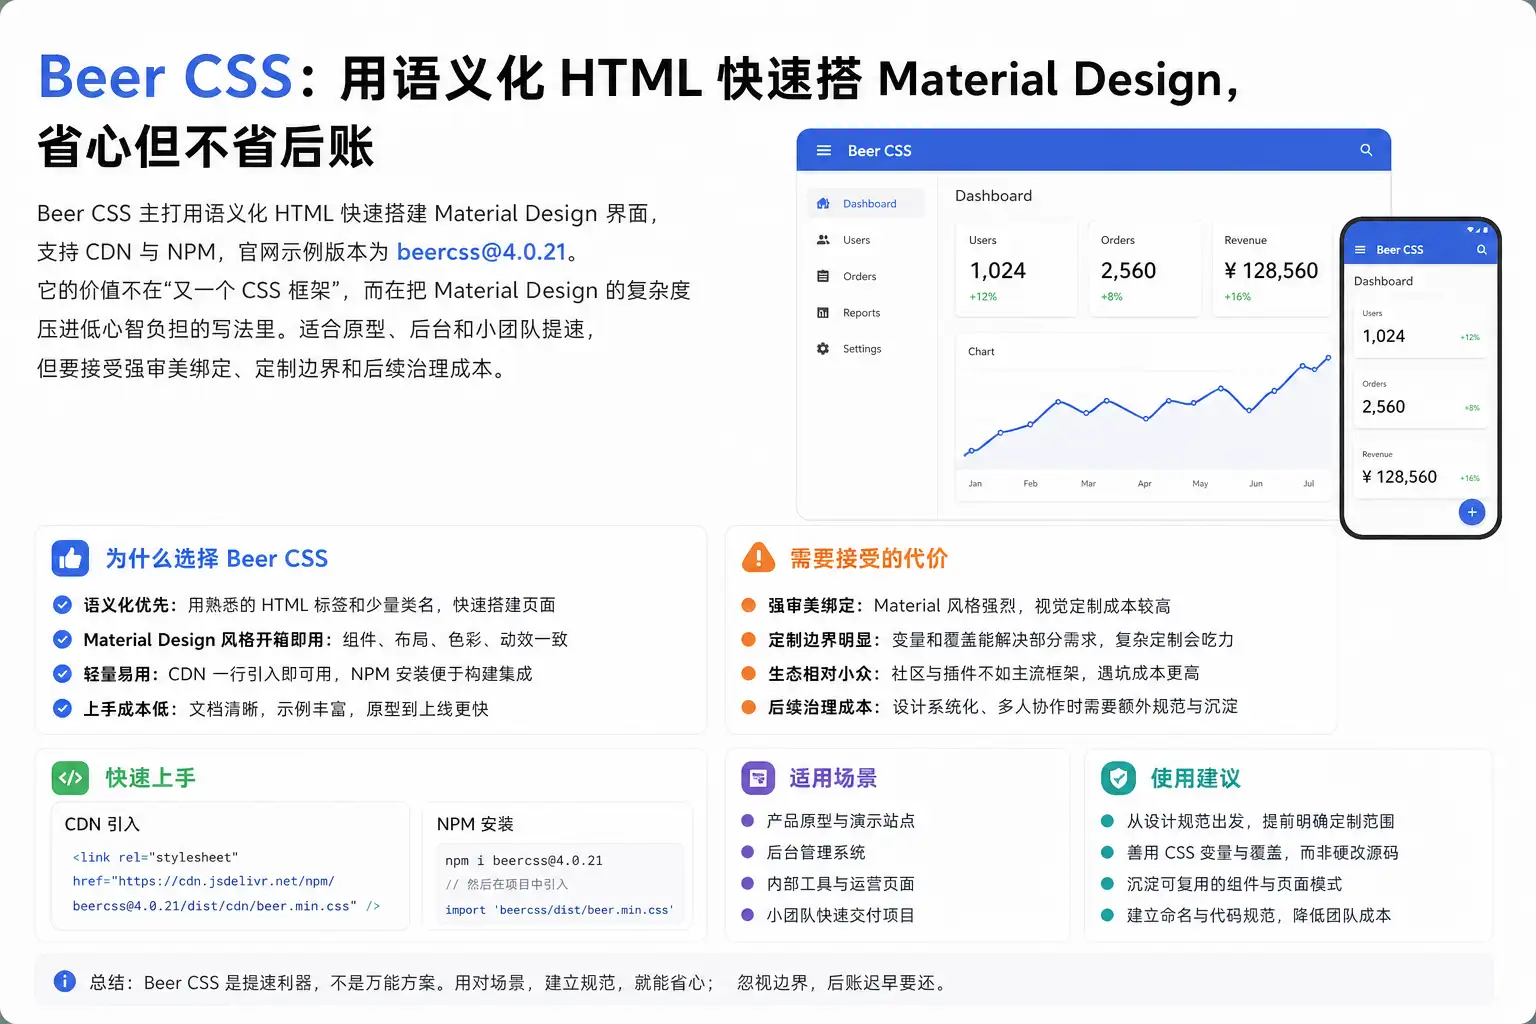Image resolution: width=1536 pixels, height=1024 pixels.
Task: Click the teal bullet beside 从设计规范出发
Action: [x=1107, y=821]
